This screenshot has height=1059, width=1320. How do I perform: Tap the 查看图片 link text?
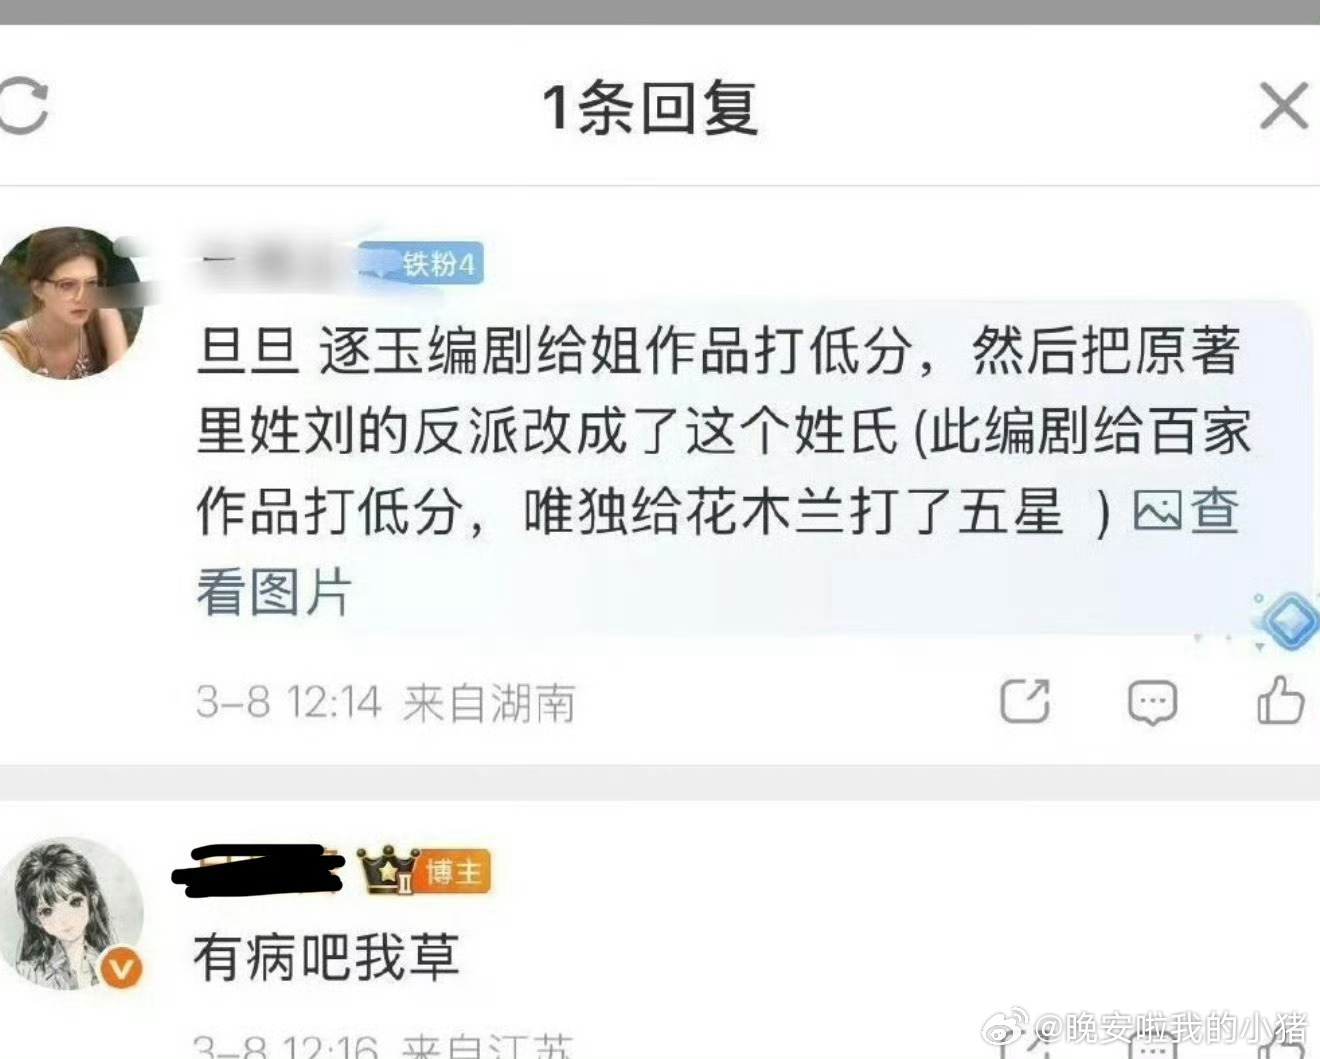tap(717, 552)
